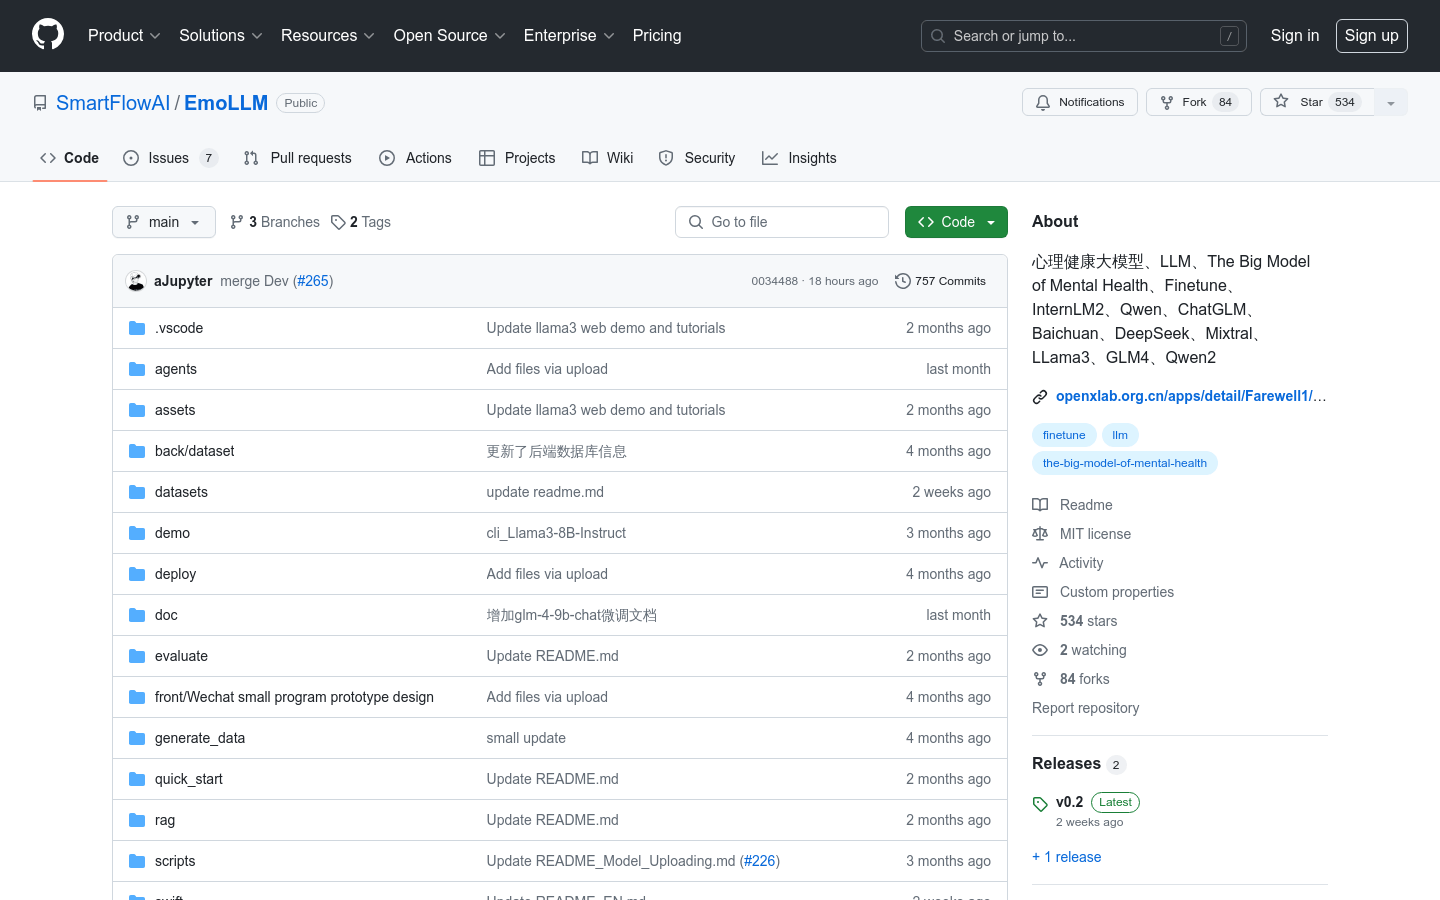Click the Readme book icon
This screenshot has width=1440, height=900.
(1040, 505)
